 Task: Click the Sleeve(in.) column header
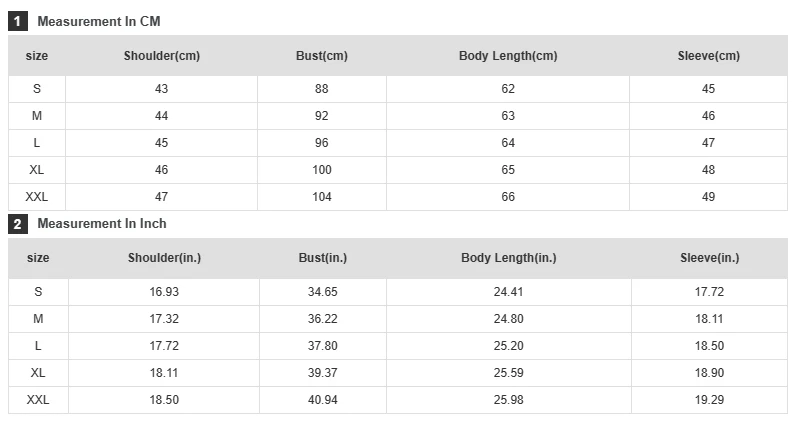710,258
